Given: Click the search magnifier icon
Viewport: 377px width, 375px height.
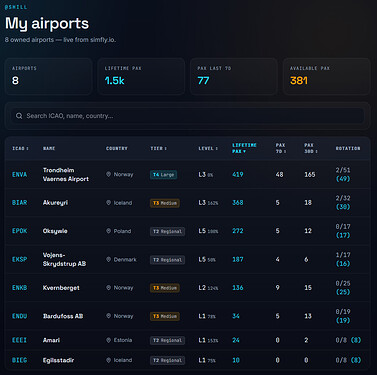Looking at the screenshot, I should tap(19, 116).
